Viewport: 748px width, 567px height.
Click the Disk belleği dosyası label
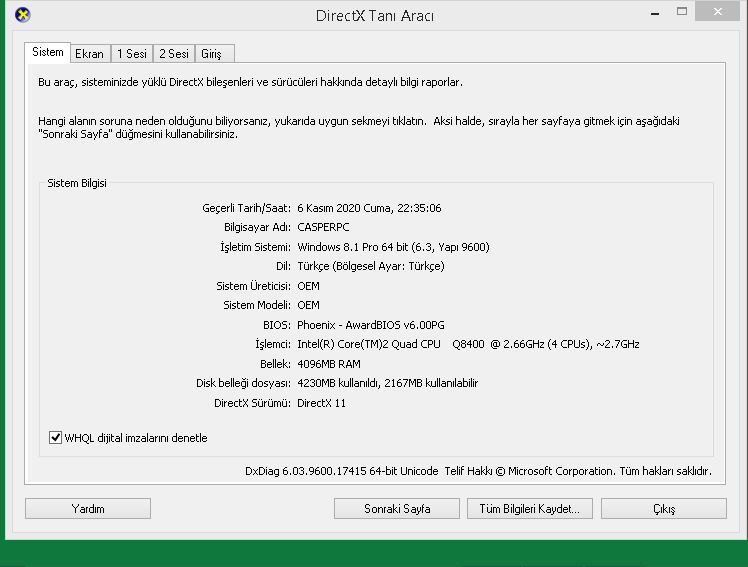pyautogui.click(x=243, y=383)
